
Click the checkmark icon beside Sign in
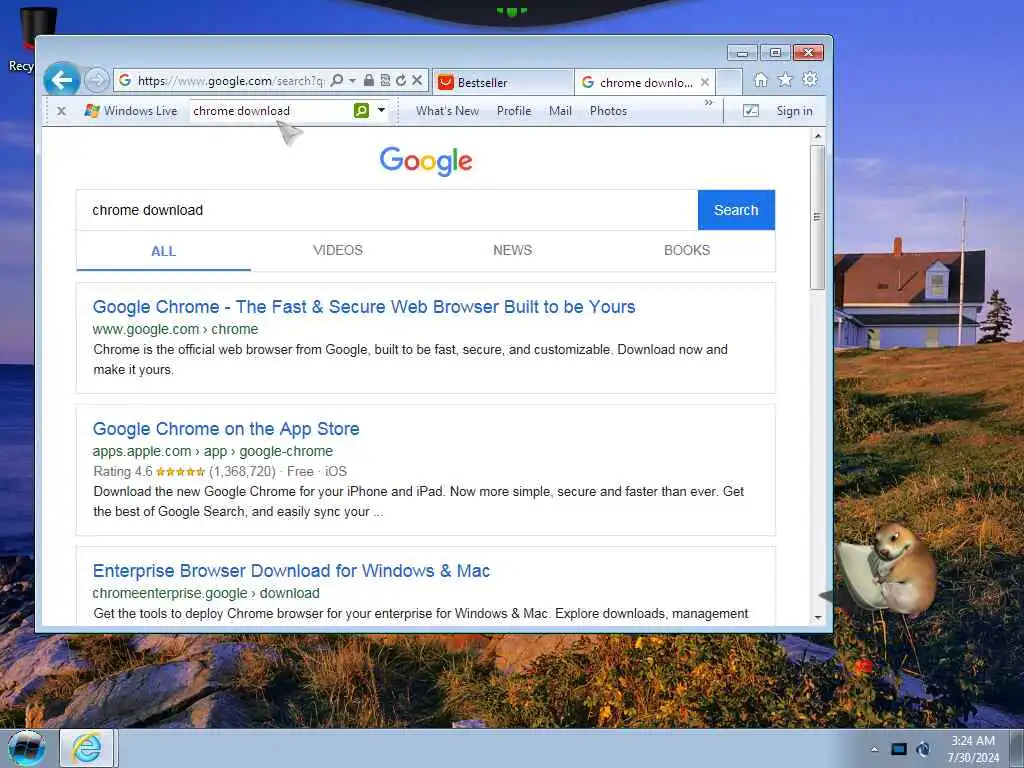(x=751, y=111)
